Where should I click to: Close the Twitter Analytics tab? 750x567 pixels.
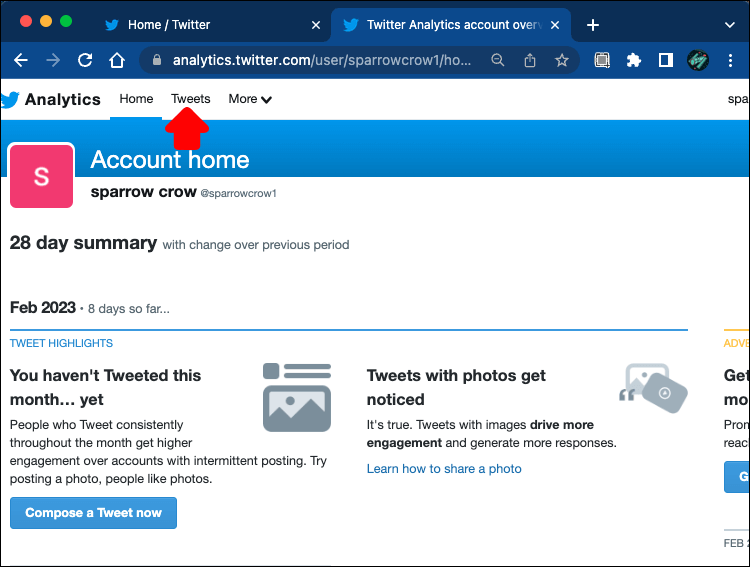[555, 25]
